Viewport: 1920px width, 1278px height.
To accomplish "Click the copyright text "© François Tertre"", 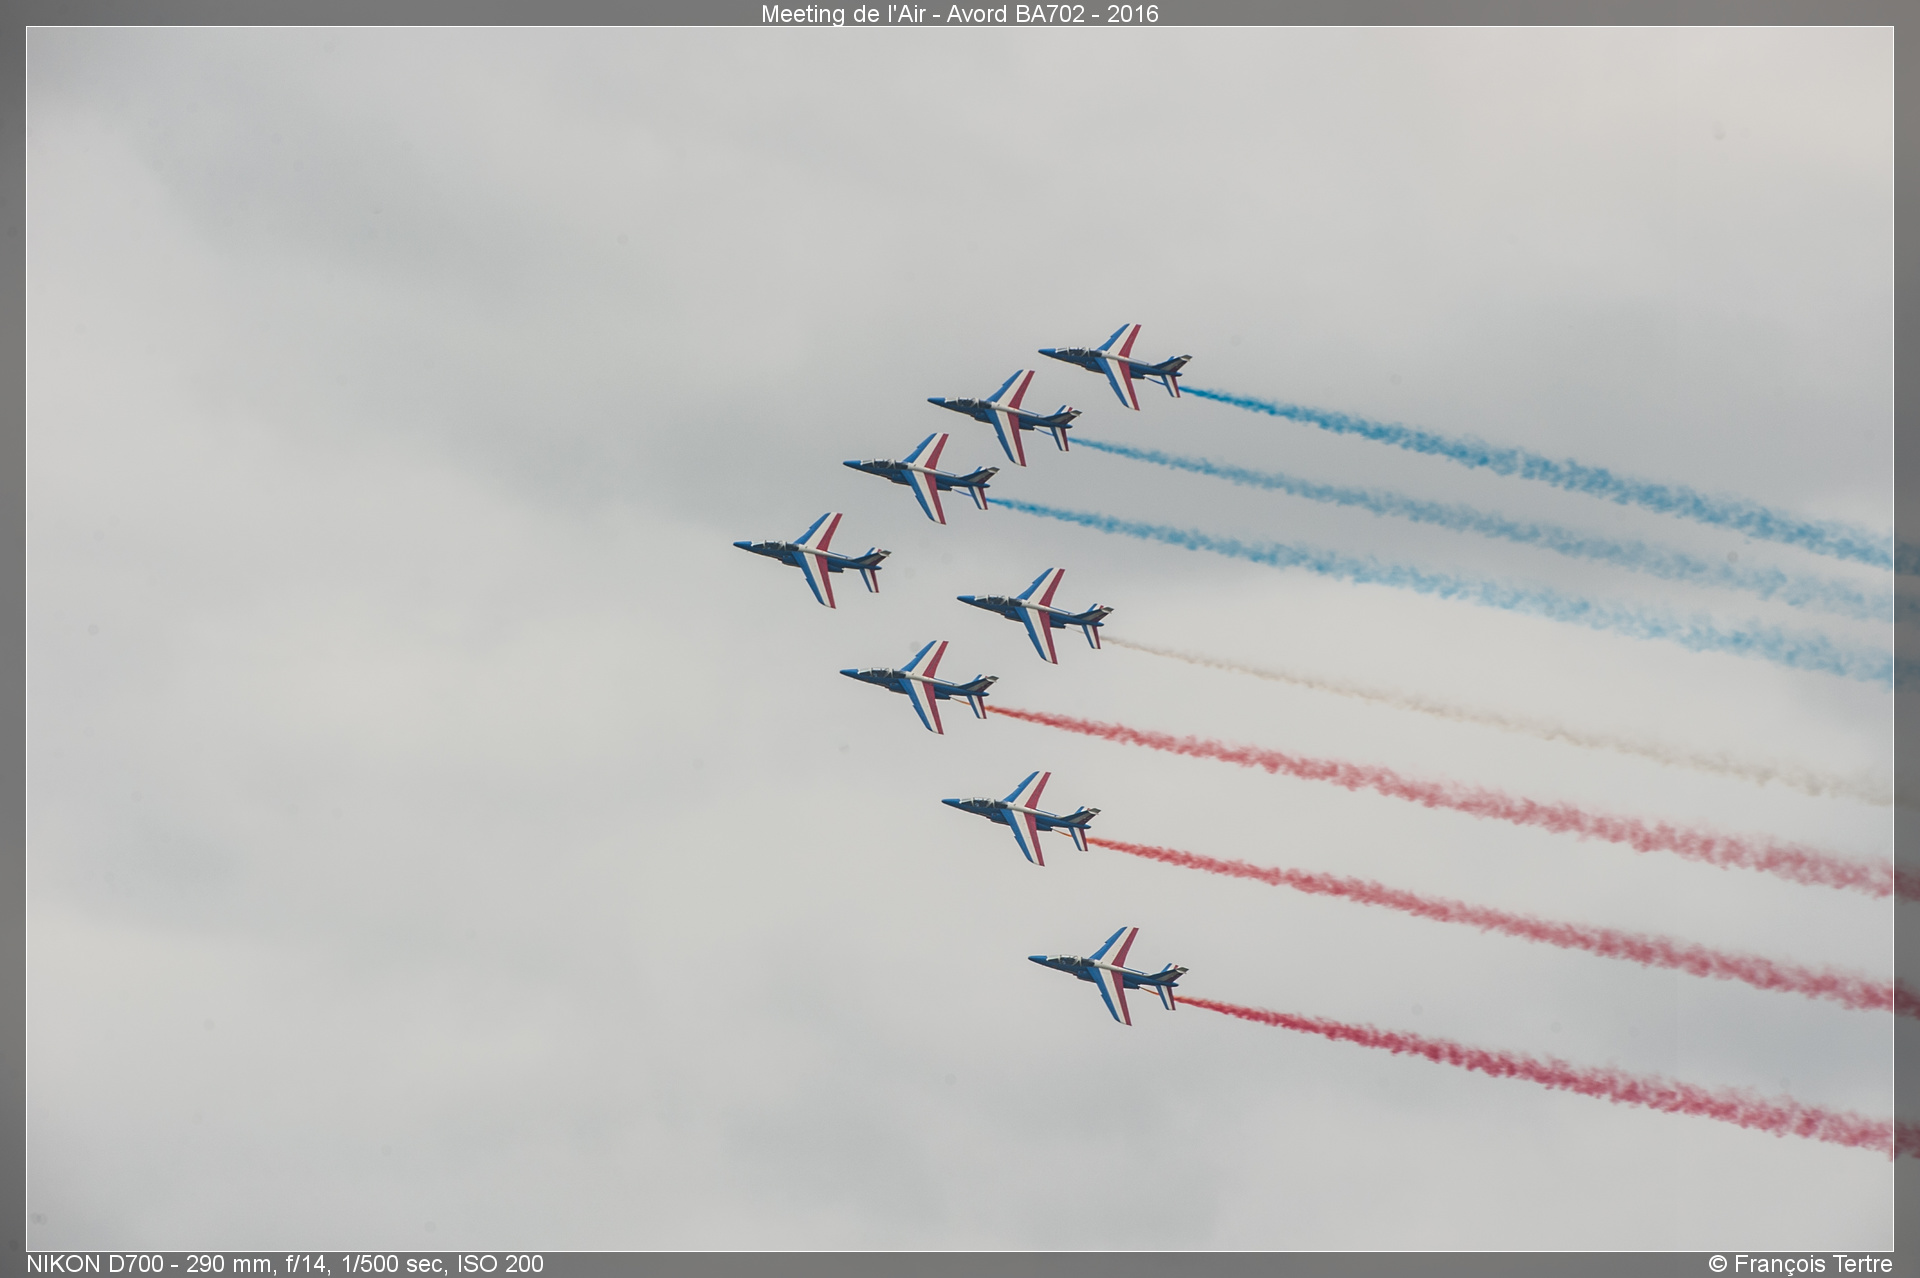I will [x=1800, y=1264].
